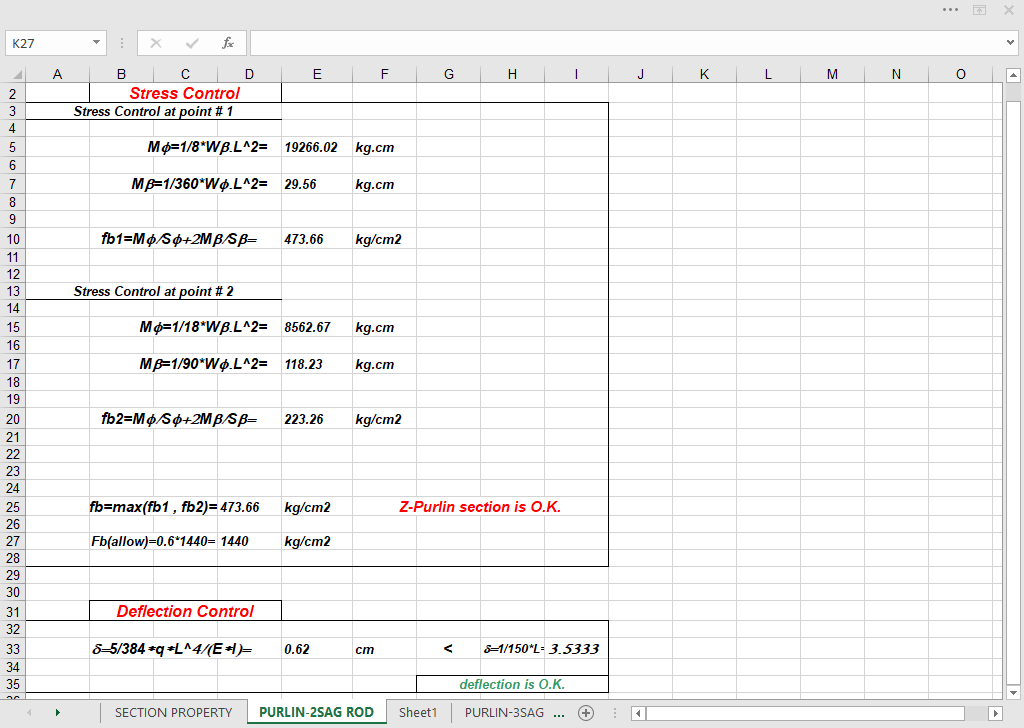Click the Z-Purlin section is O.K. text

(480, 507)
